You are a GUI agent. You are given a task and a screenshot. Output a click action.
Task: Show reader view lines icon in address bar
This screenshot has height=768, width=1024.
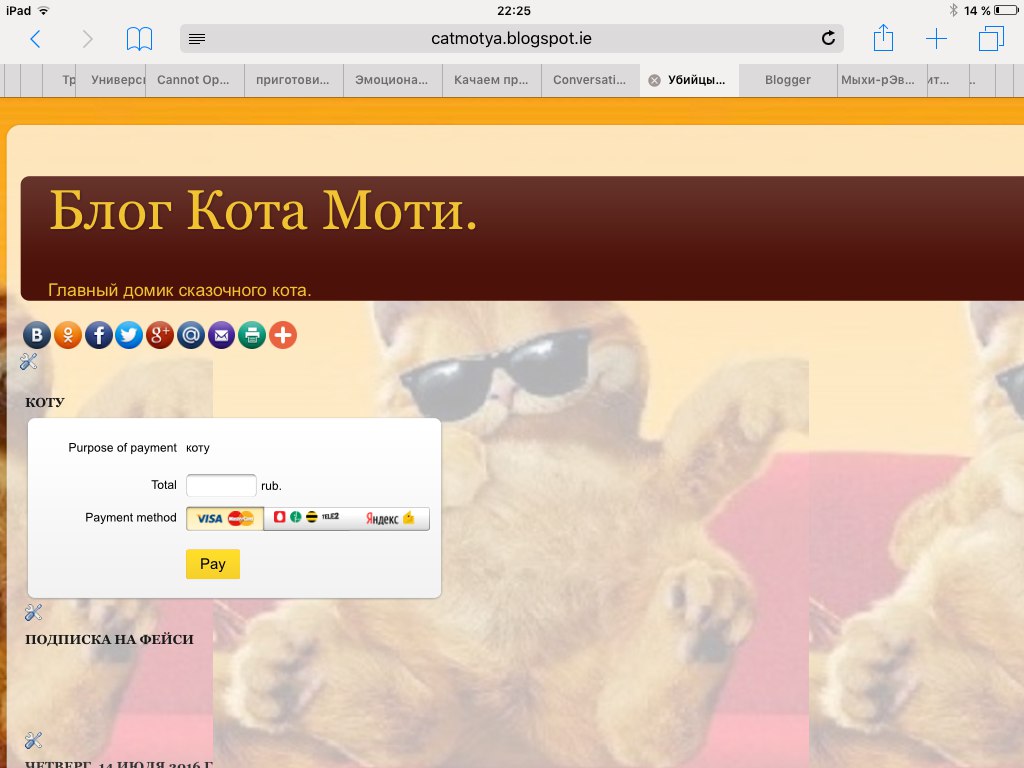pyautogui.click(x=197, y=39)
